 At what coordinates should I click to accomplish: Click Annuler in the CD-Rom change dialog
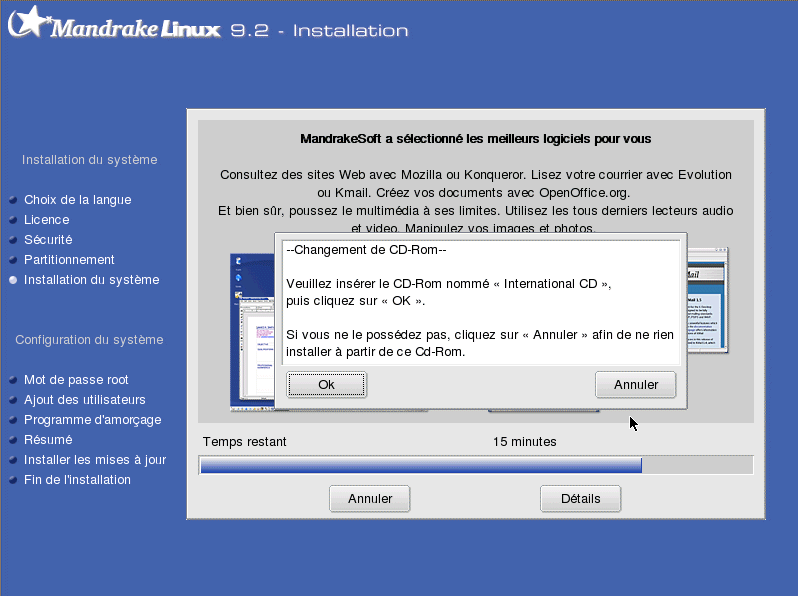pos(636,384)
